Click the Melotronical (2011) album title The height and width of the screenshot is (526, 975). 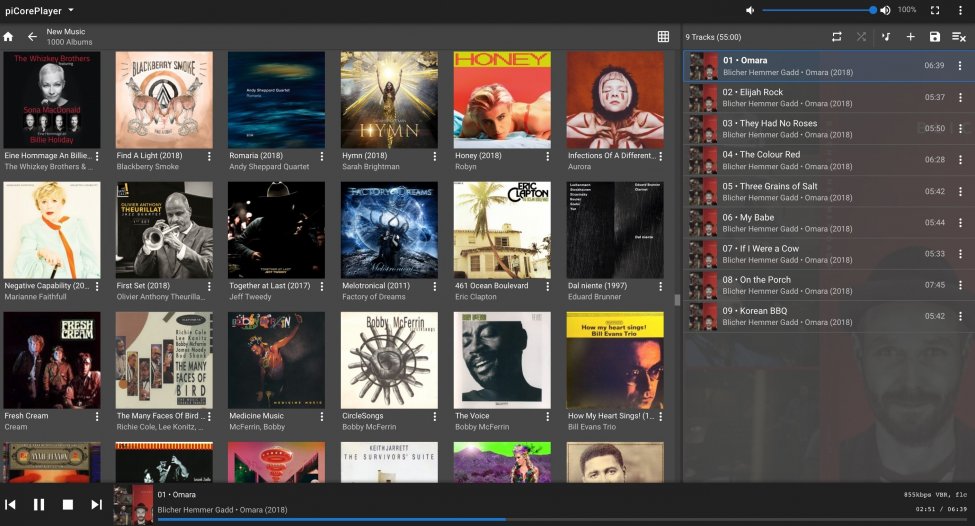tap(376, 285)
